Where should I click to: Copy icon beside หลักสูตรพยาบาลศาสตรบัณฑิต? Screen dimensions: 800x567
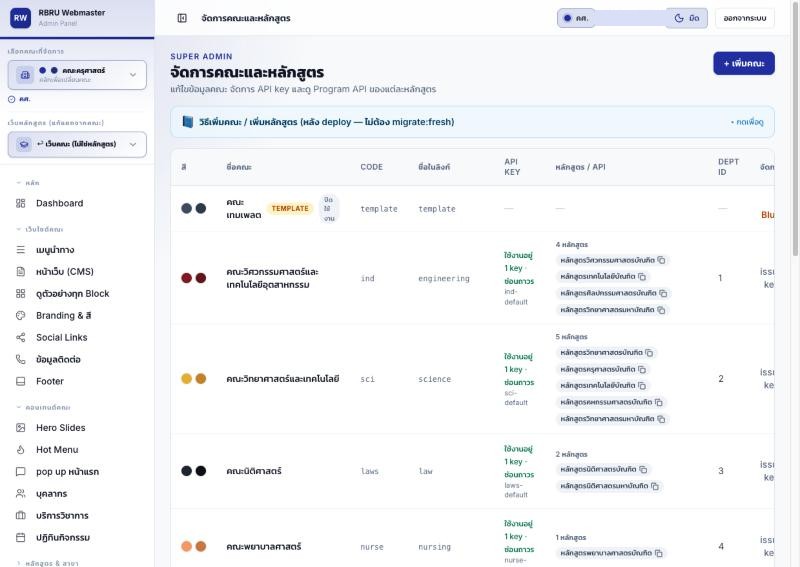pos(659,553)
